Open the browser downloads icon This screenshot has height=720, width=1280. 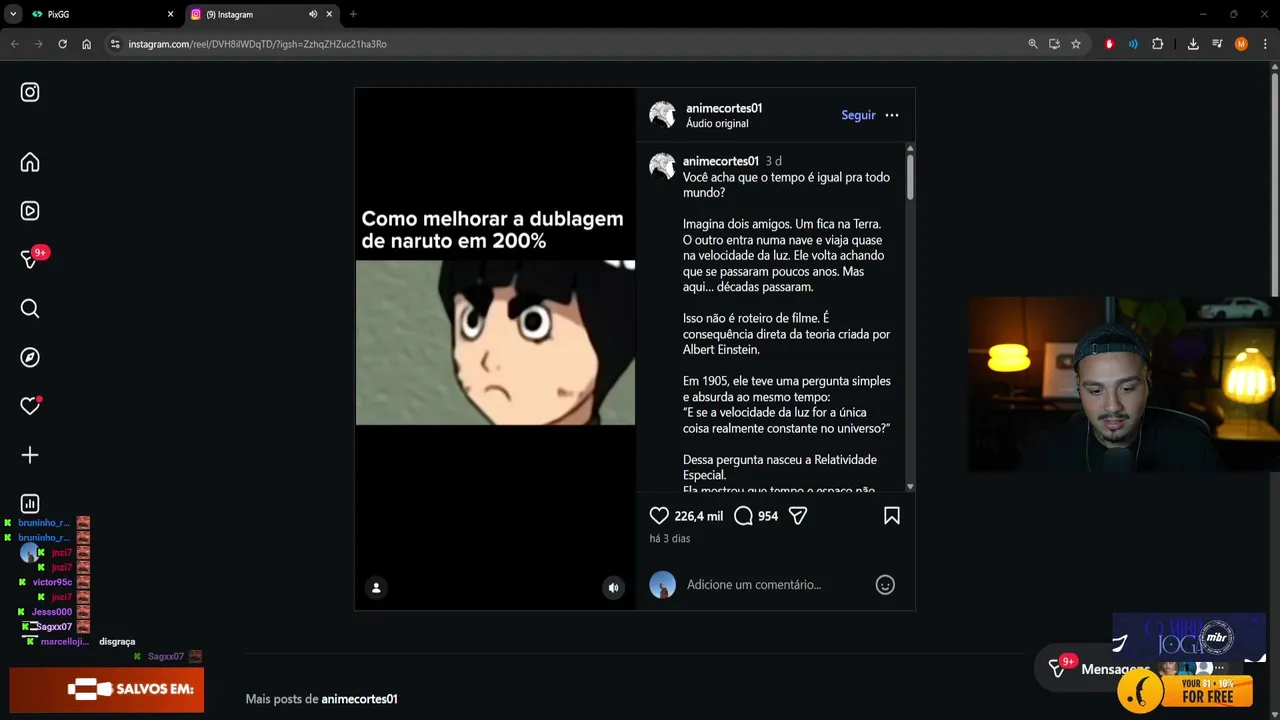point(1193,44)
